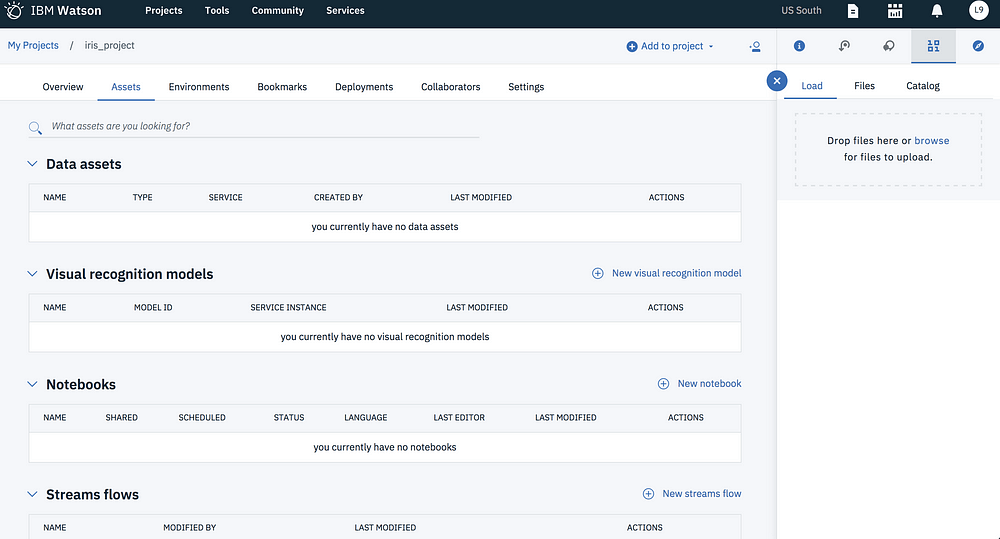Collapse the Visual recognition models section
The width and height of the screenshot is (1000, 539).
point(32,274)
